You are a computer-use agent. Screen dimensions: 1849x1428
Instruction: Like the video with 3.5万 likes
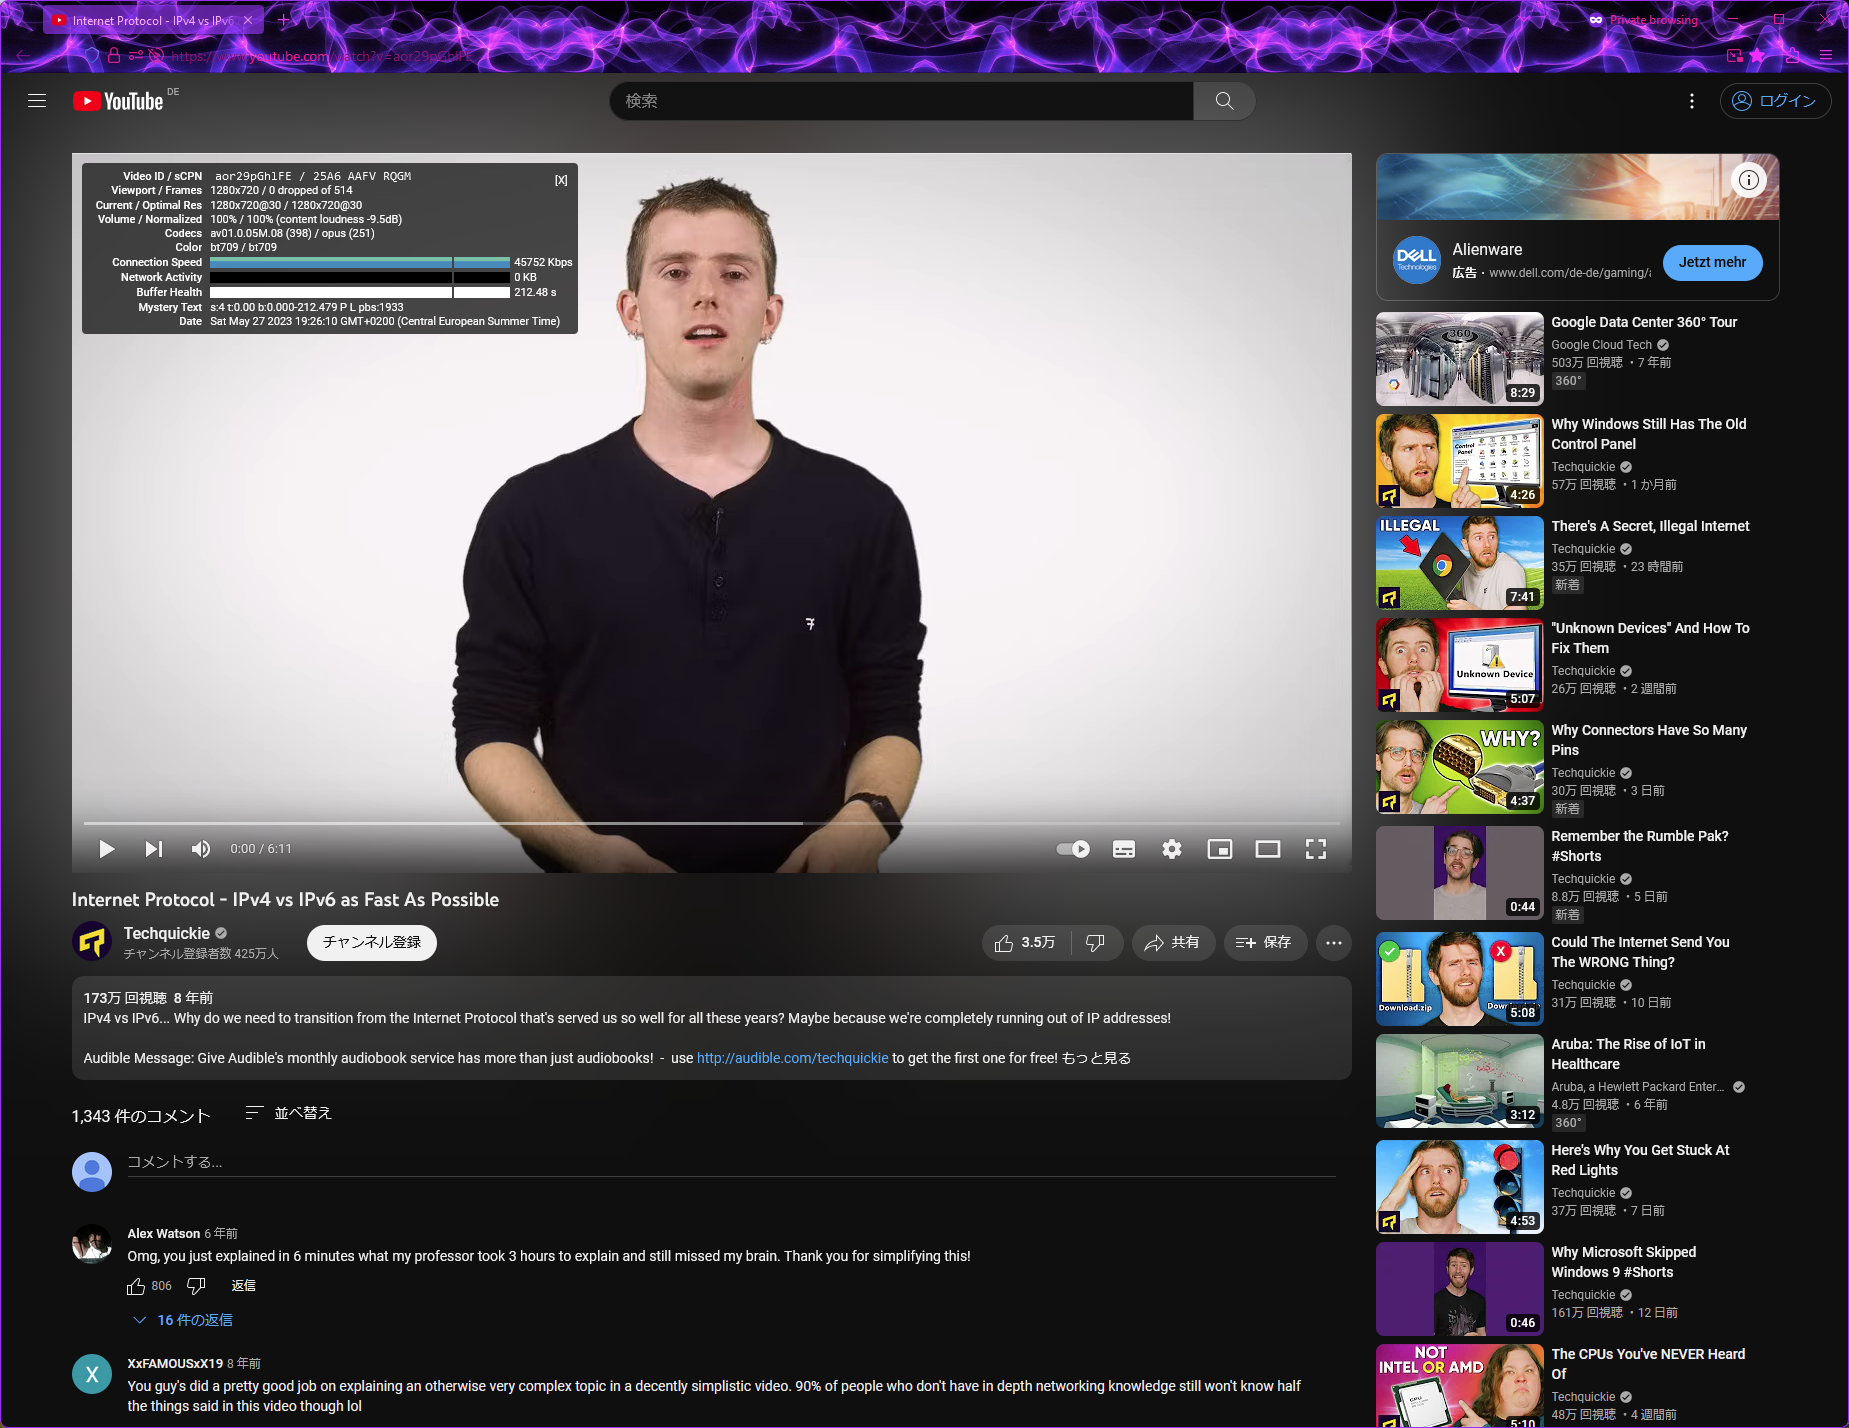[x=1026, y=943]
